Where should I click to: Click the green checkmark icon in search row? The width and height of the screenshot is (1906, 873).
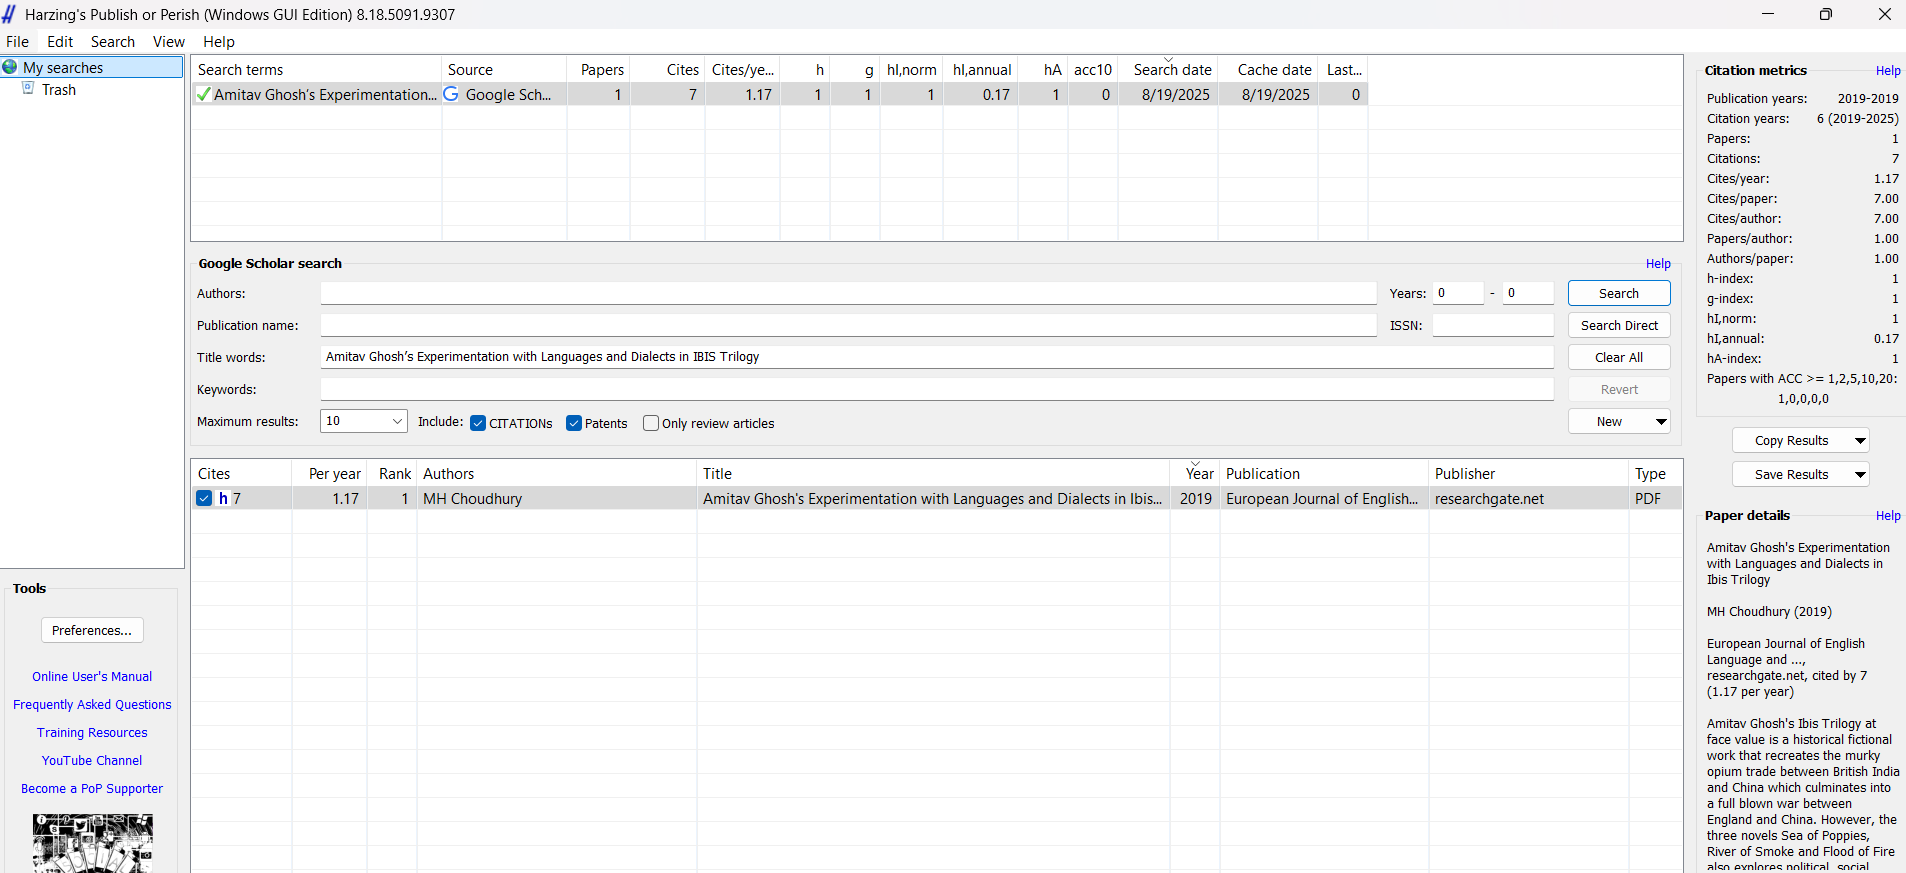point(203,94)
